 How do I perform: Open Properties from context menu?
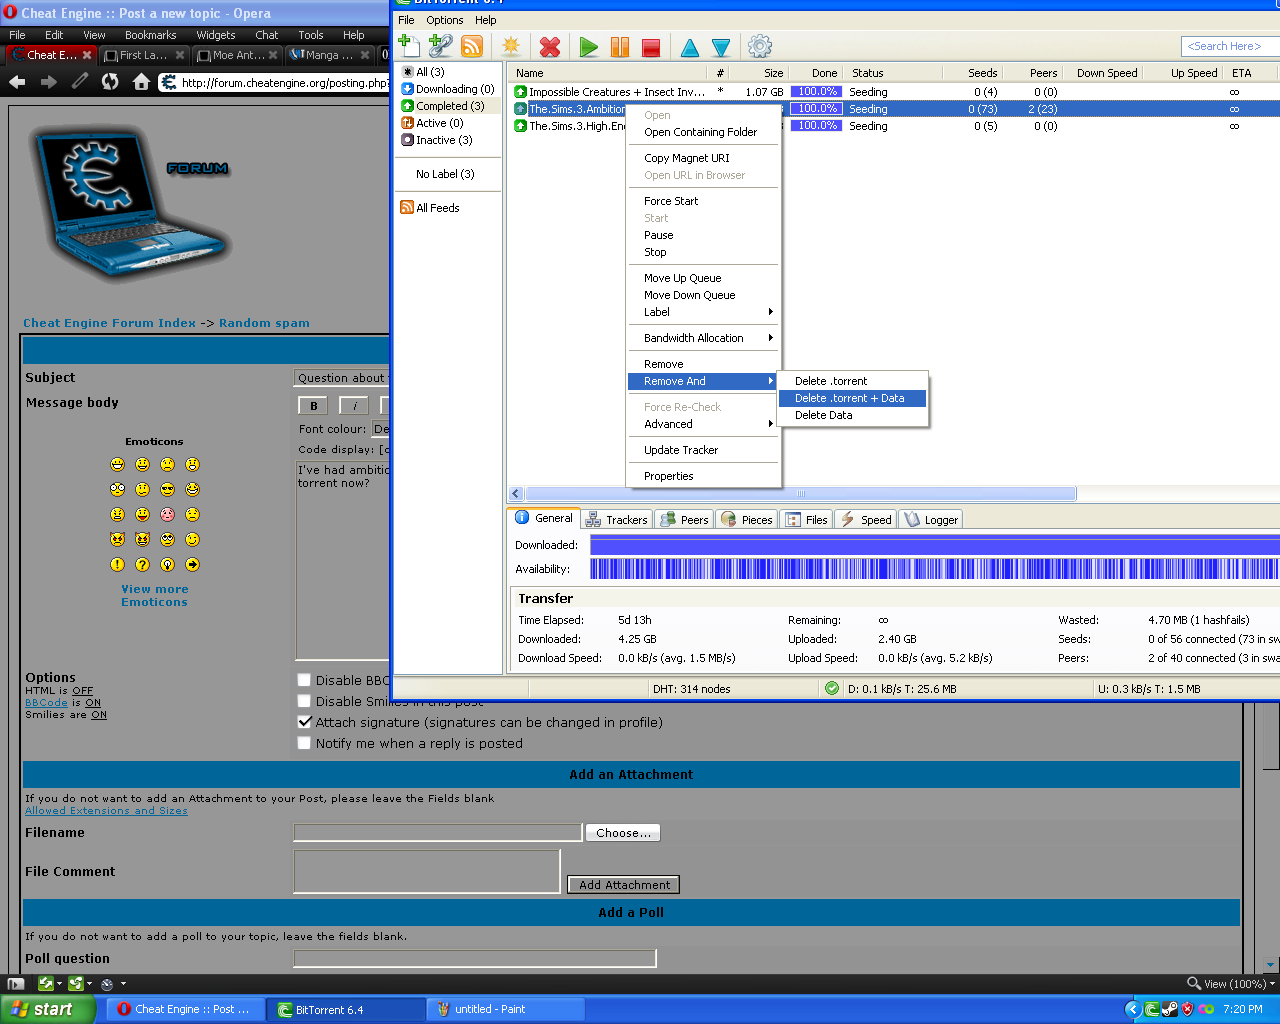click(x=703, y=476)
